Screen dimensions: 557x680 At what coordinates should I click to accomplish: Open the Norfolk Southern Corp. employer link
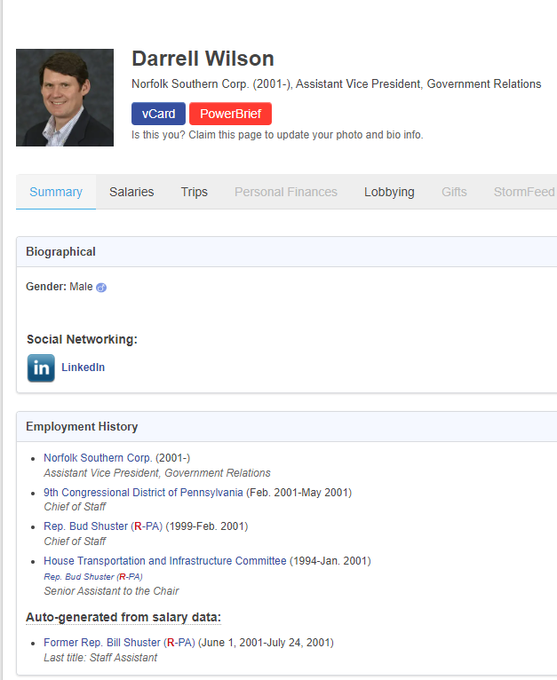coord(98,458)
